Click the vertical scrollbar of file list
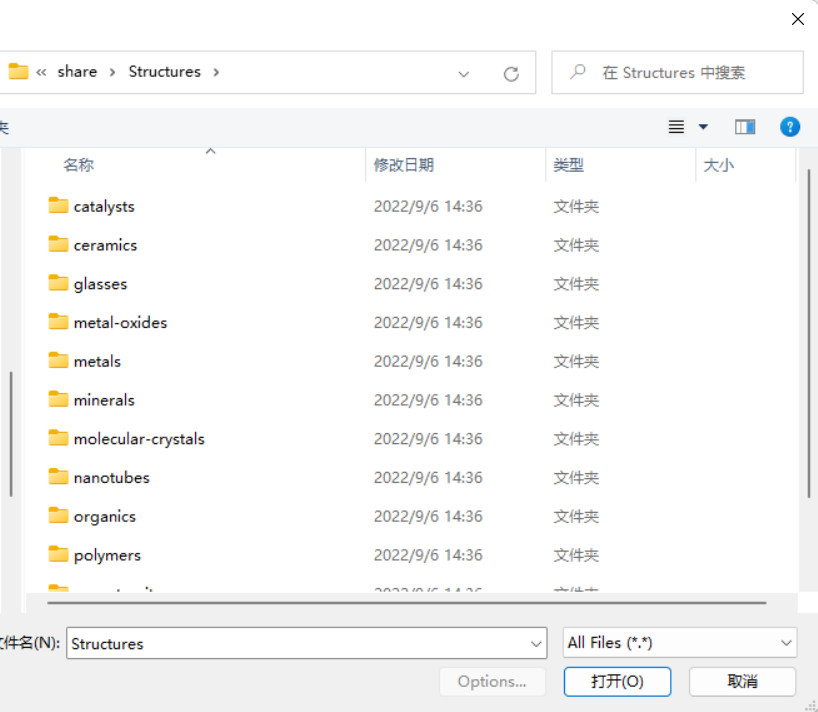The width and height of the screenshot is (818, 712). tap(809, 333)
